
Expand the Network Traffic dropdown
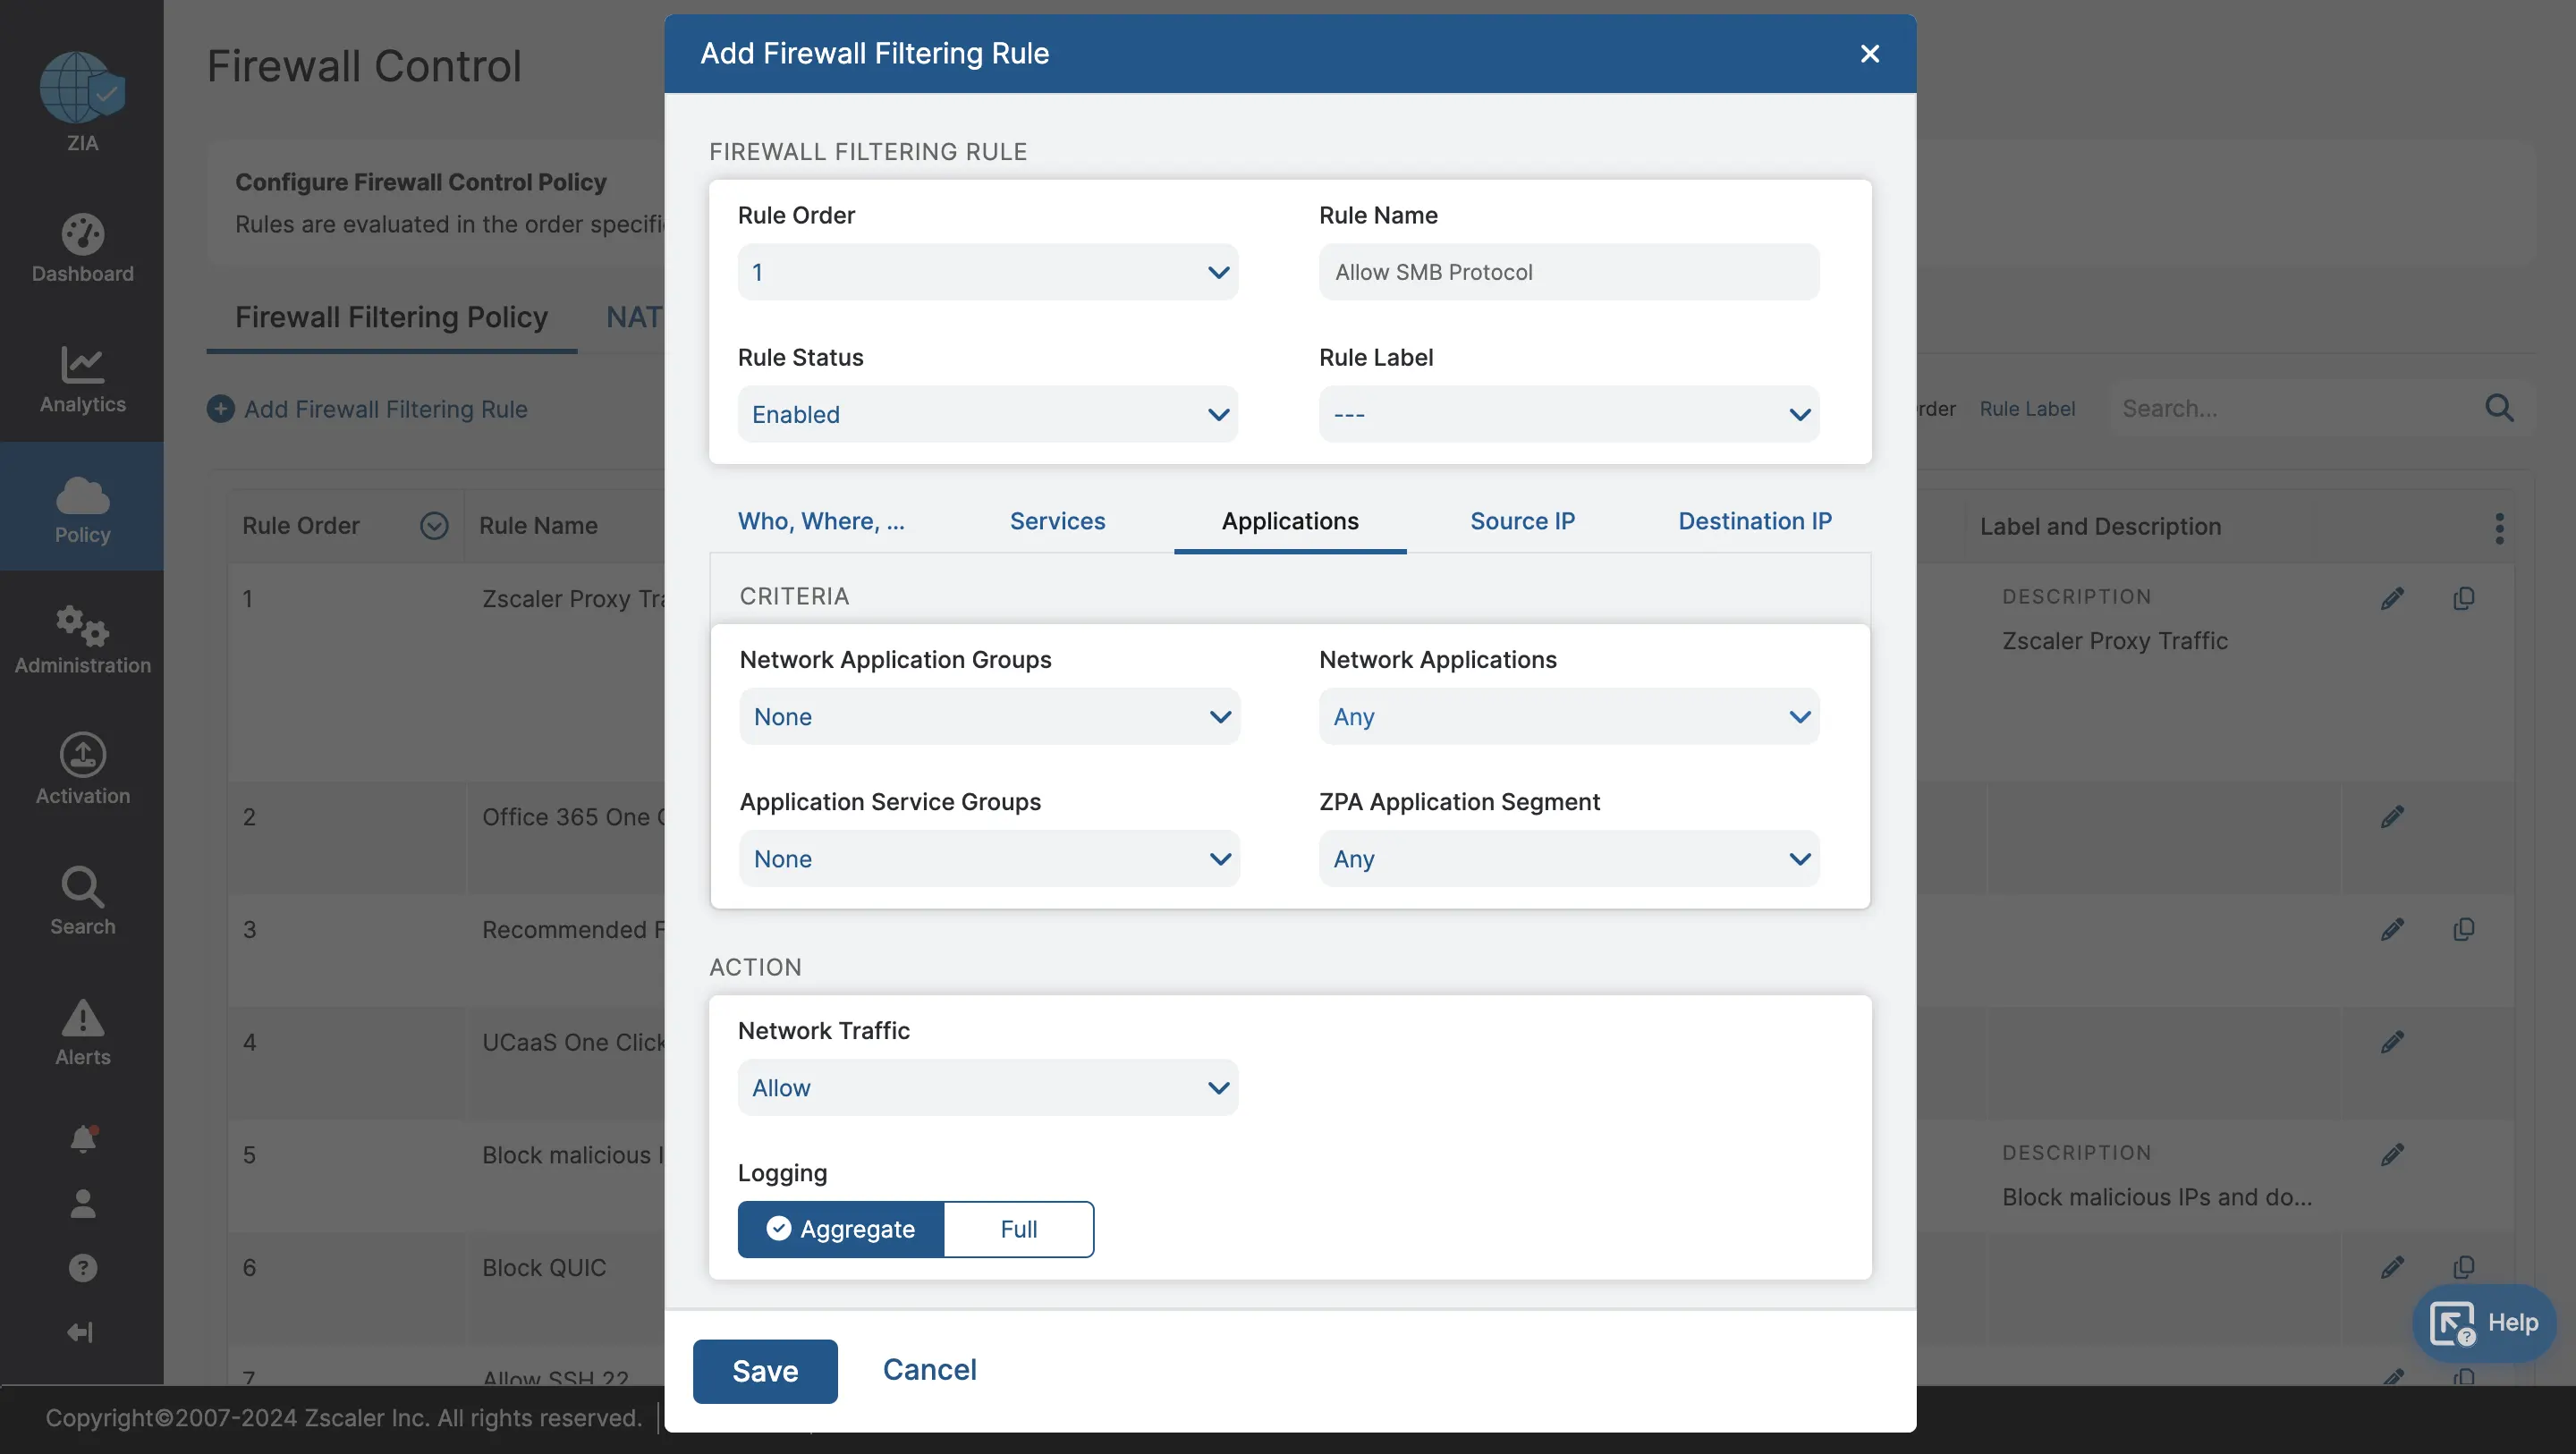(x=987, y=1088)
